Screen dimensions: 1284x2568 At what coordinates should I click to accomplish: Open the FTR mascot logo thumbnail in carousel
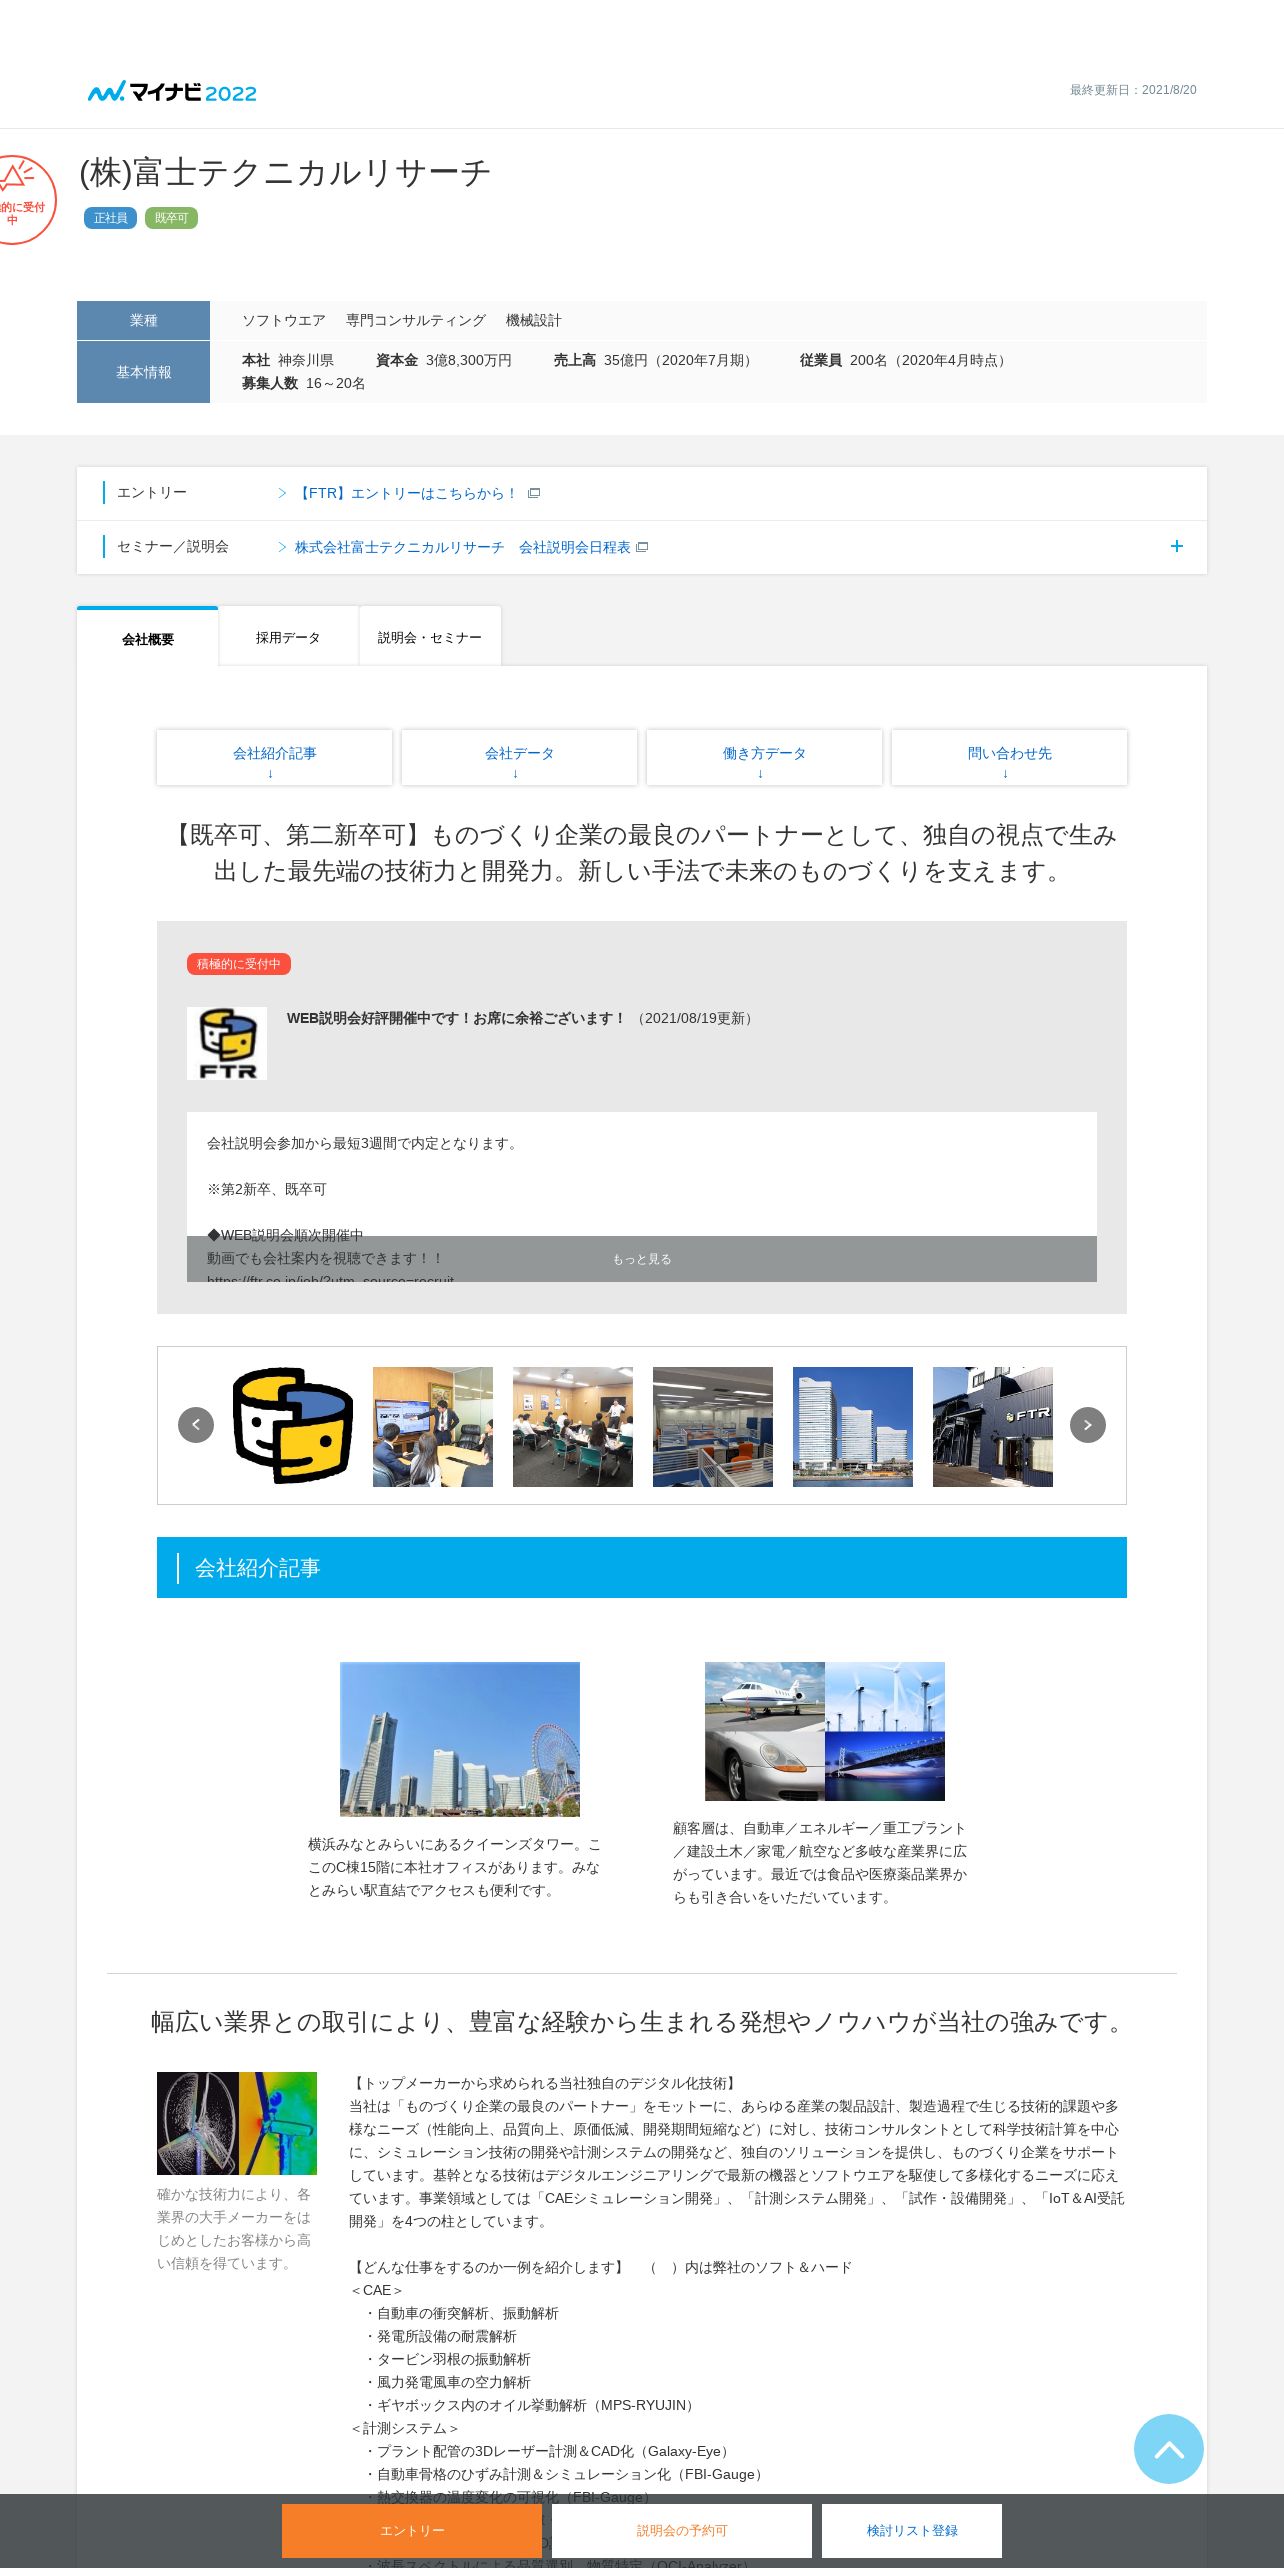click(293, 1426)
